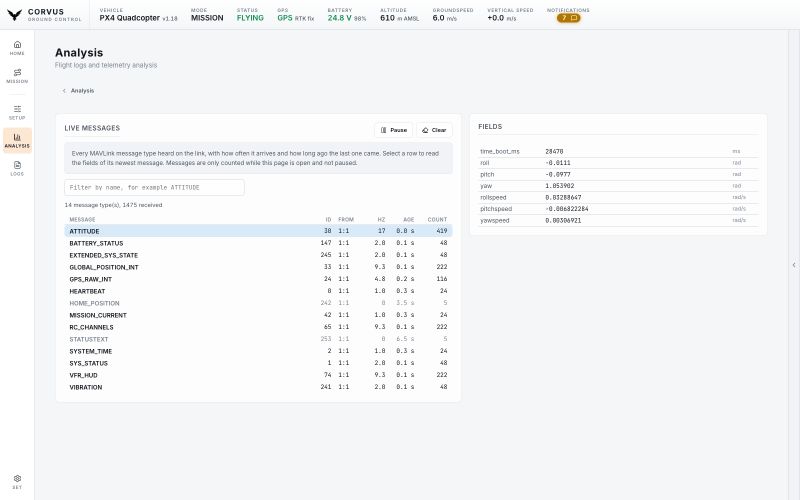Select the GPS_RAW_INT message row
Image resolution: width=800 pixels, height=500 pixels.
click(258, 279)
